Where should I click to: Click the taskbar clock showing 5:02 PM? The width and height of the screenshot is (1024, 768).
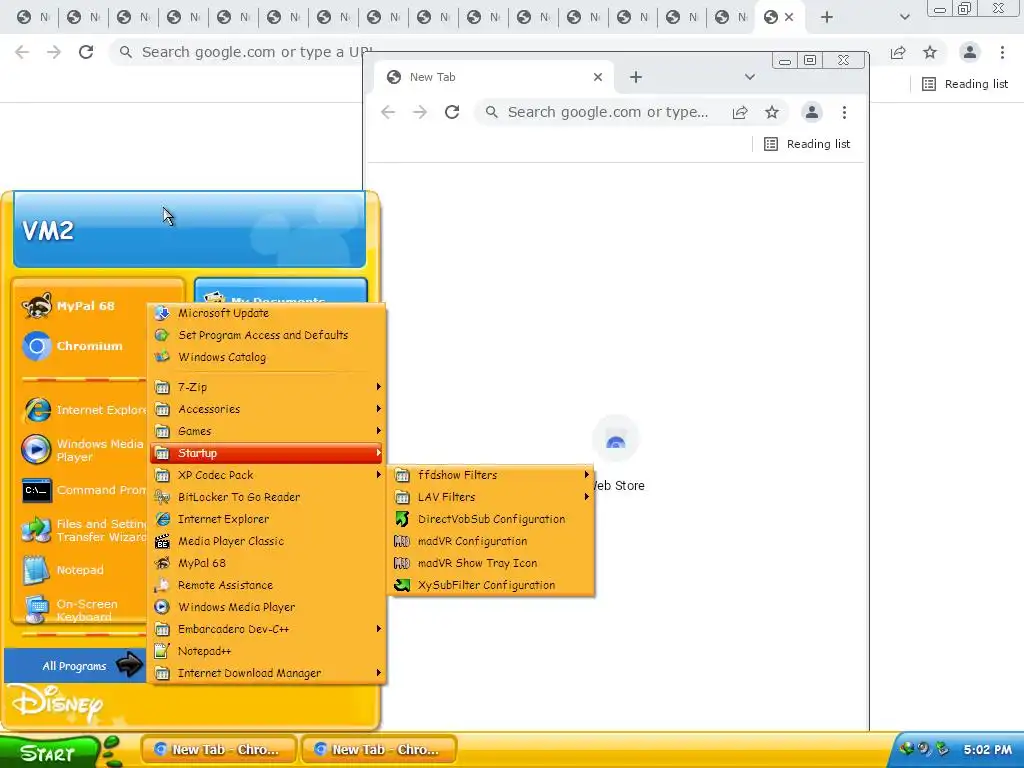(987, 750)
